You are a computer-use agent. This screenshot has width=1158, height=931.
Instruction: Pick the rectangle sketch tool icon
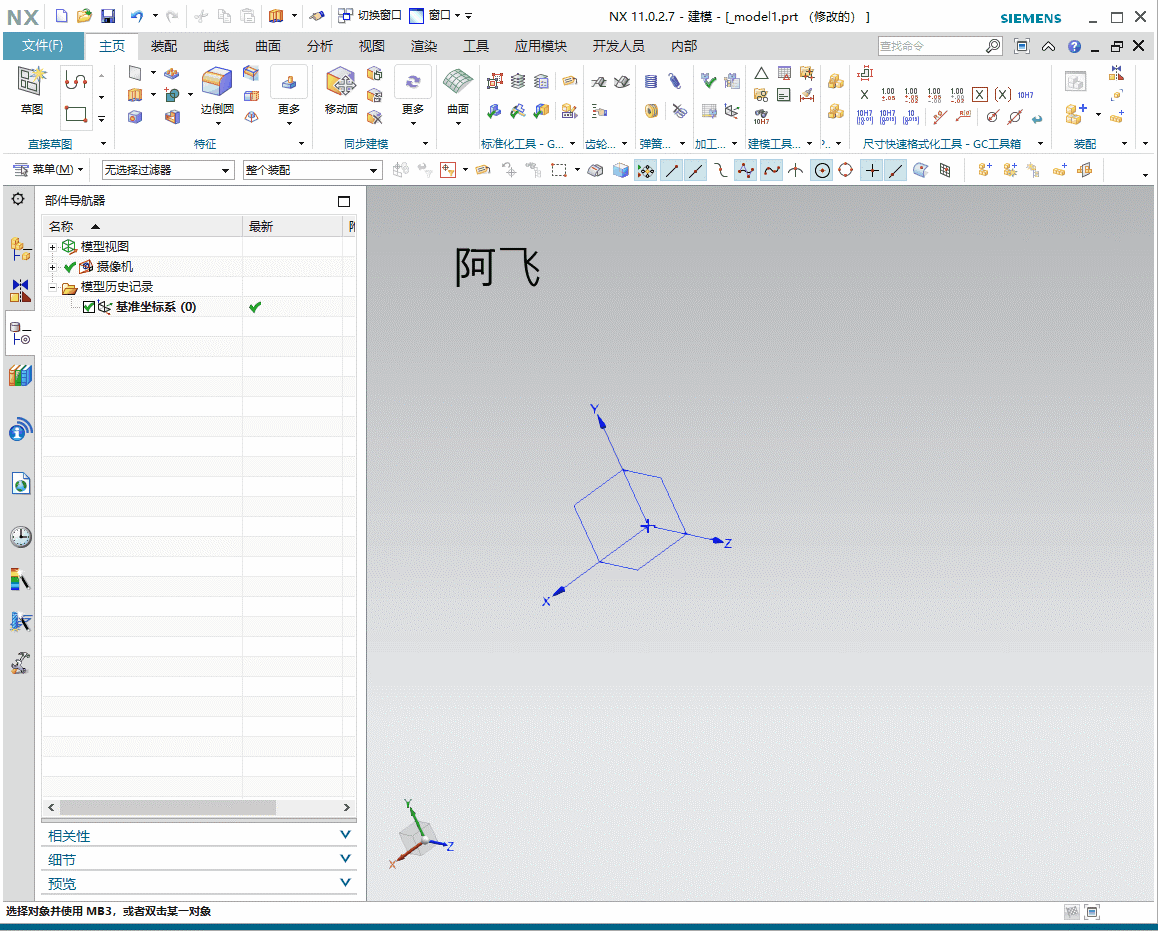click(x=76, y=114)
